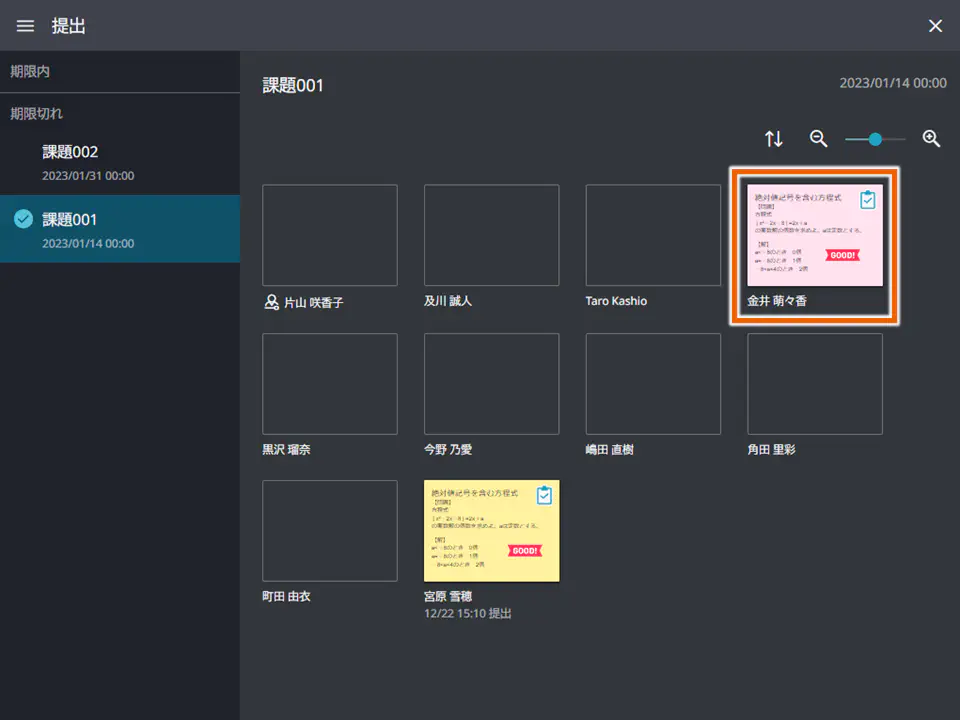Click clipboard check icon on yellow thumbnail
This screenshot has width=960, height=720.
(544, 495)
